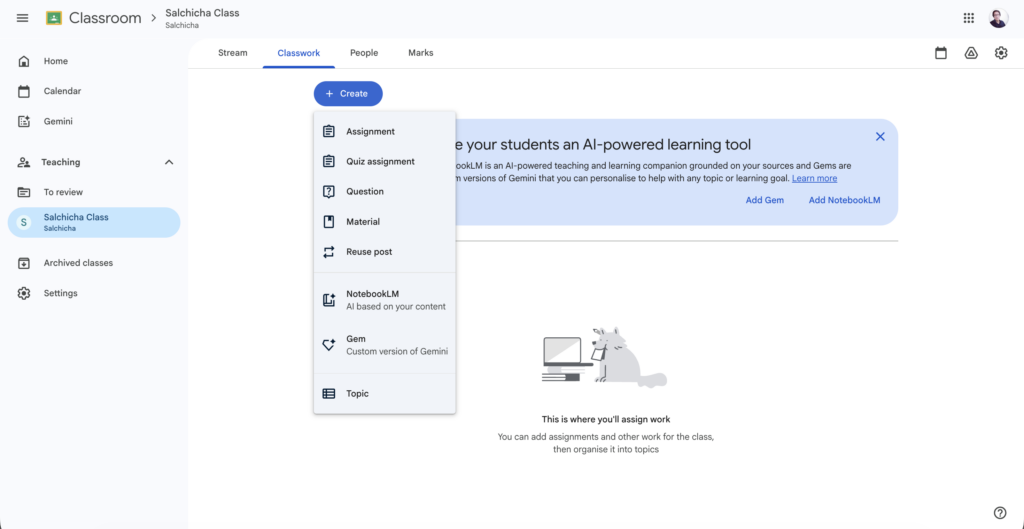
Task: Click 'This is where you'll assign work' text
Action: 605,419
